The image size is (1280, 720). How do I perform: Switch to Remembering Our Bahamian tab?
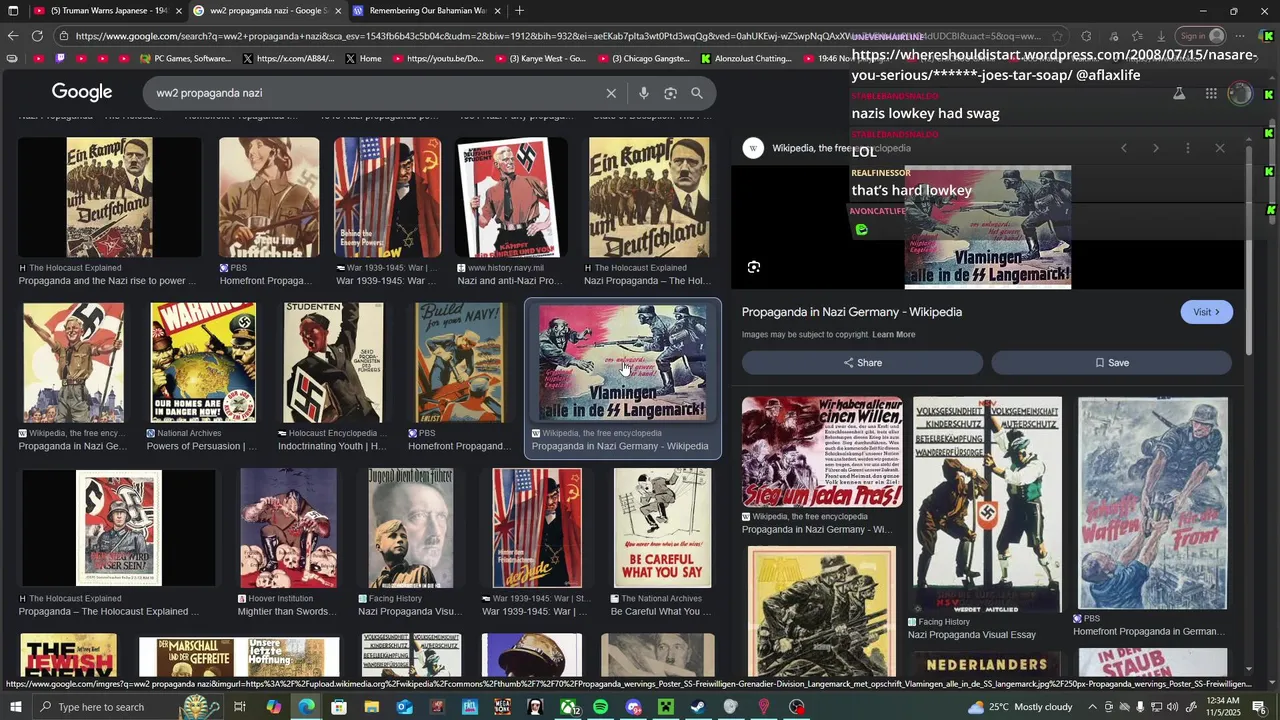point(427,11)
